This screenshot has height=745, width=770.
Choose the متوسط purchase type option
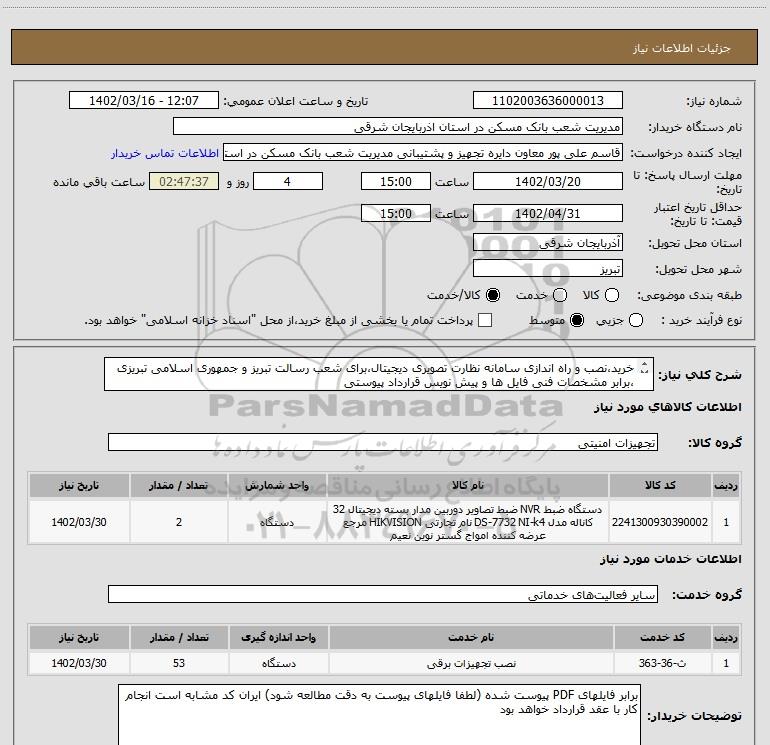point(577,321)
